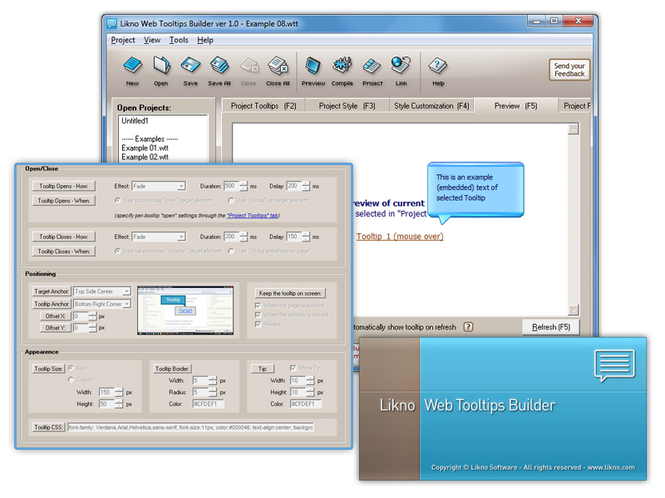Select 'User puts mouse over target element' radio
665x498 pixels.
[x=117, y=200]
